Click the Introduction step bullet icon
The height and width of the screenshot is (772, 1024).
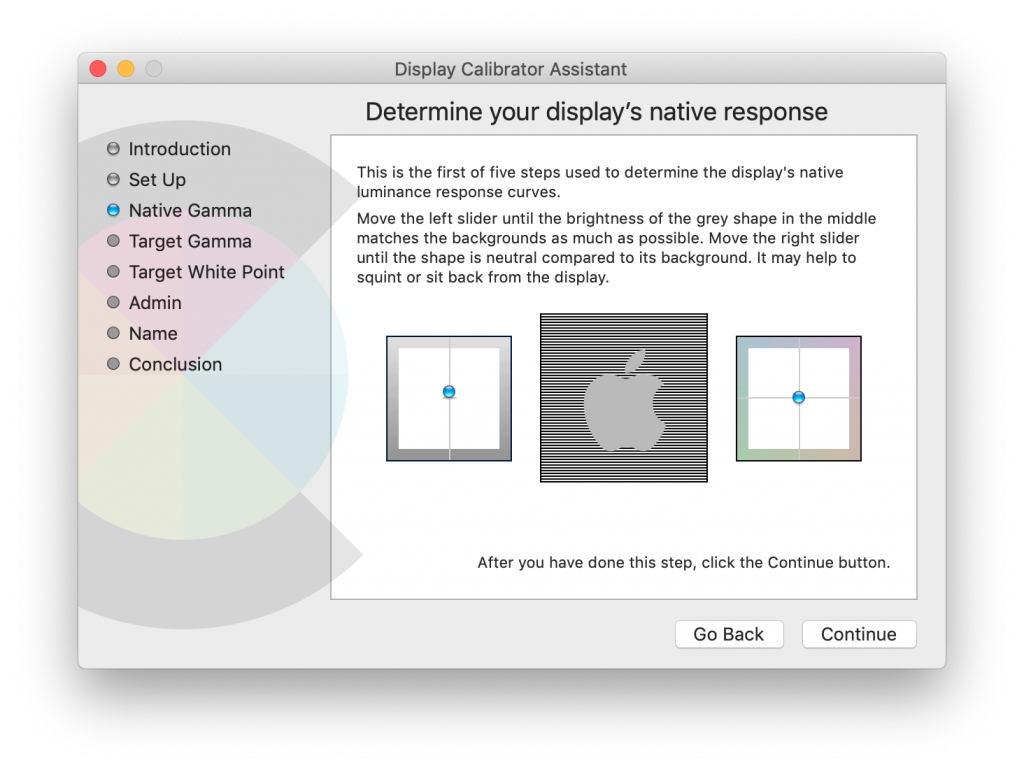113,149
